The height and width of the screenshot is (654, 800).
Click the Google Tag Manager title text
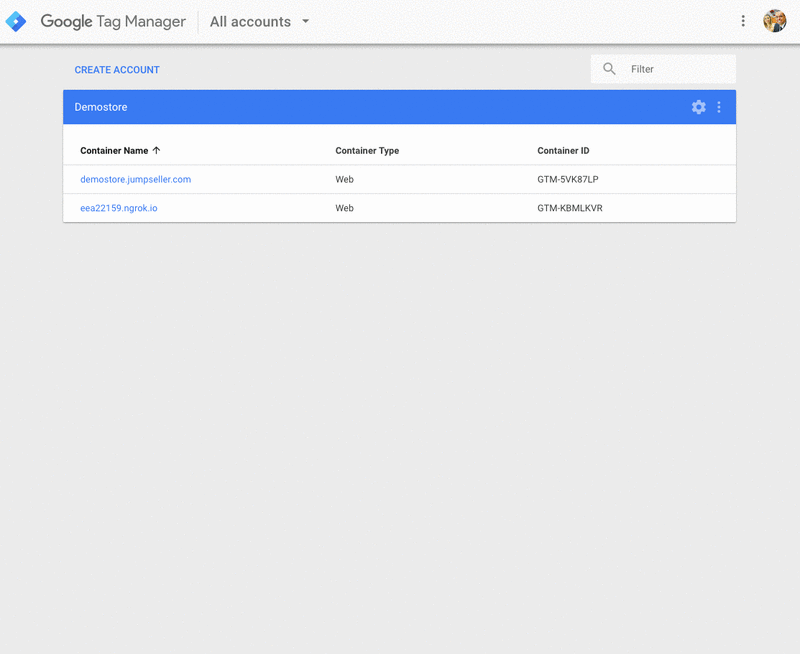click(113, 21)
